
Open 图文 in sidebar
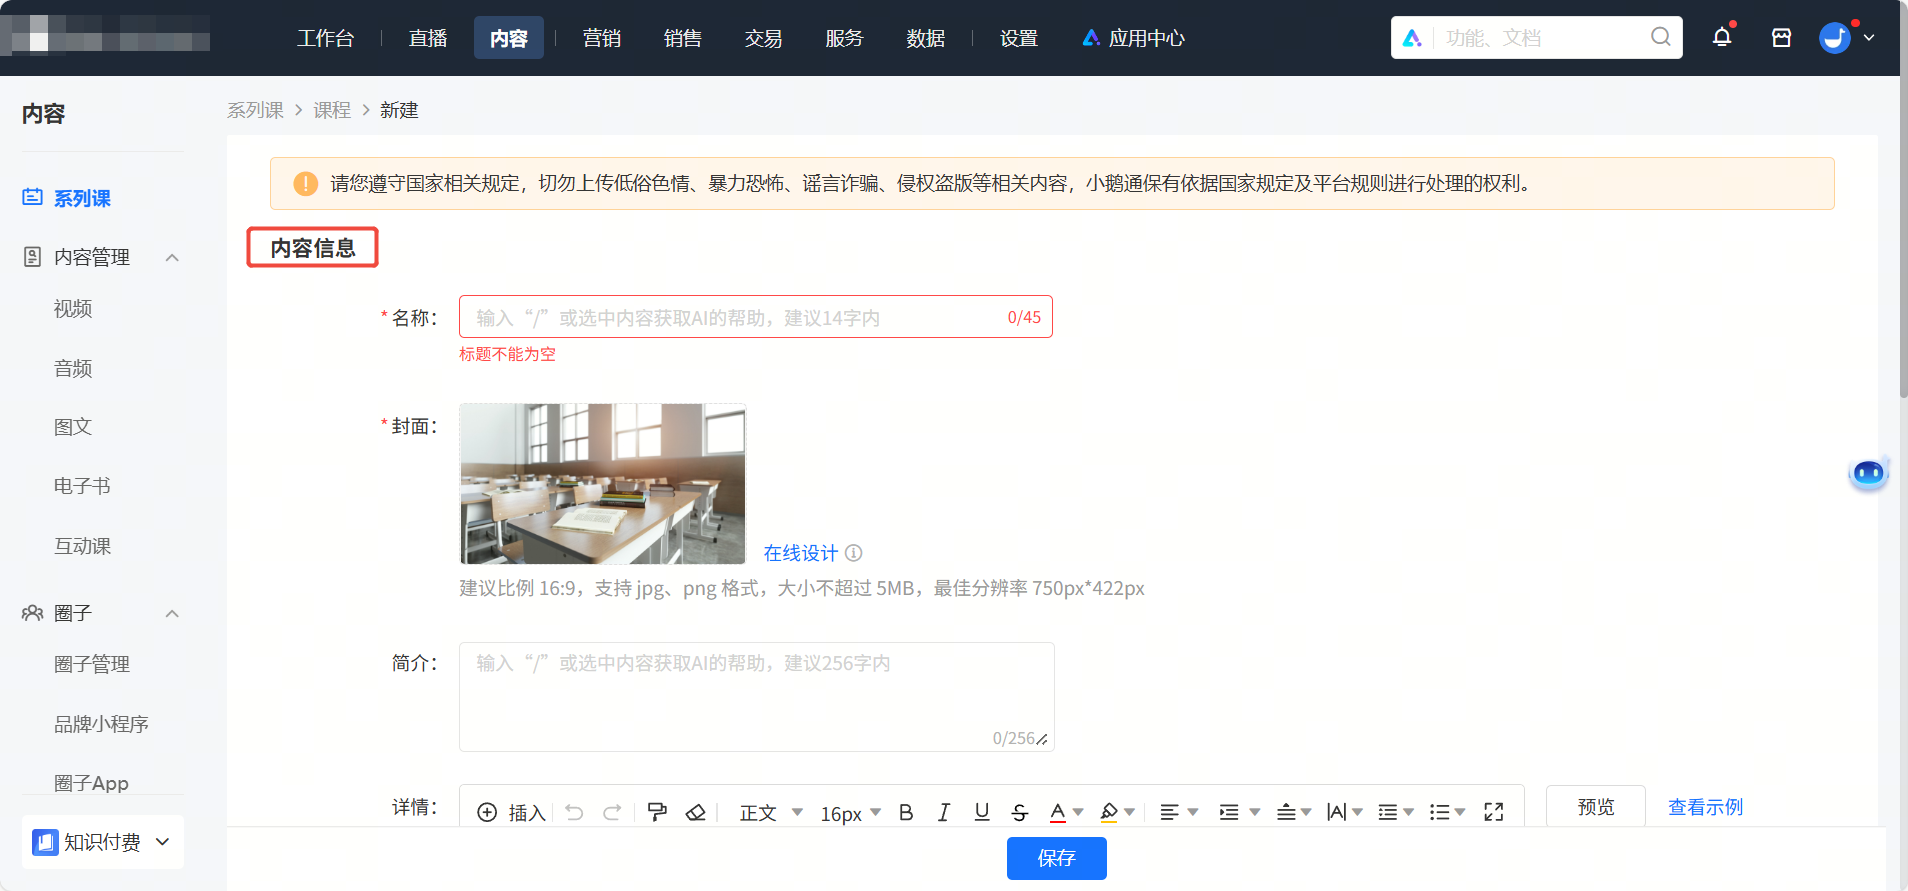point(73,427)
